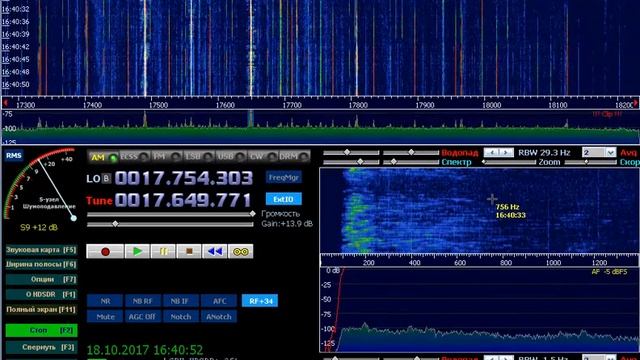Click the RMS meter mode button
Screen dimensions: 640x360
[14, 156]
